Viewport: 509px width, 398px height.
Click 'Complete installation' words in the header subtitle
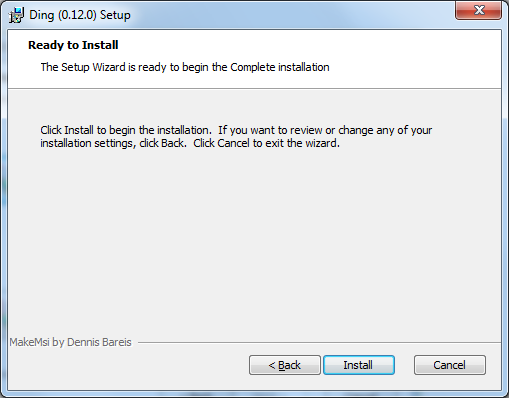pyautogui.click(x=280, y=67)
